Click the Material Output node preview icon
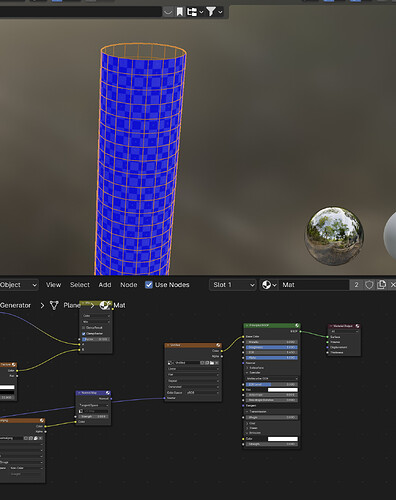396x500 pixels. click(357, 326)
